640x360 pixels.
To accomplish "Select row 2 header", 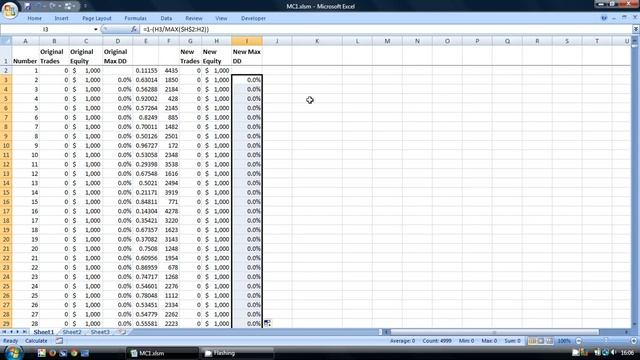I will [x=6, y=70].
